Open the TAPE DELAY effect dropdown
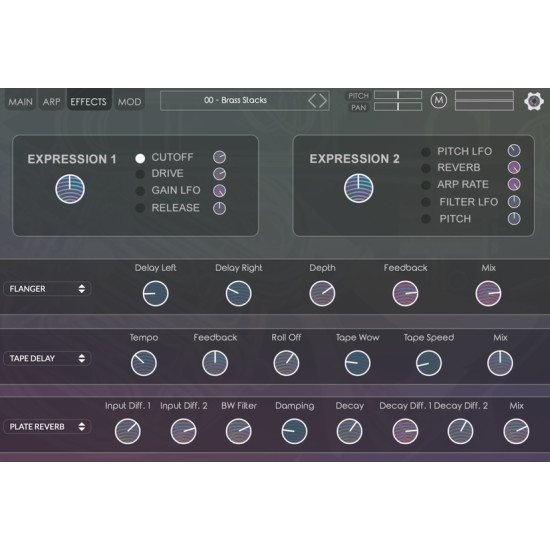Screen dimensions: 550x550 47,358
